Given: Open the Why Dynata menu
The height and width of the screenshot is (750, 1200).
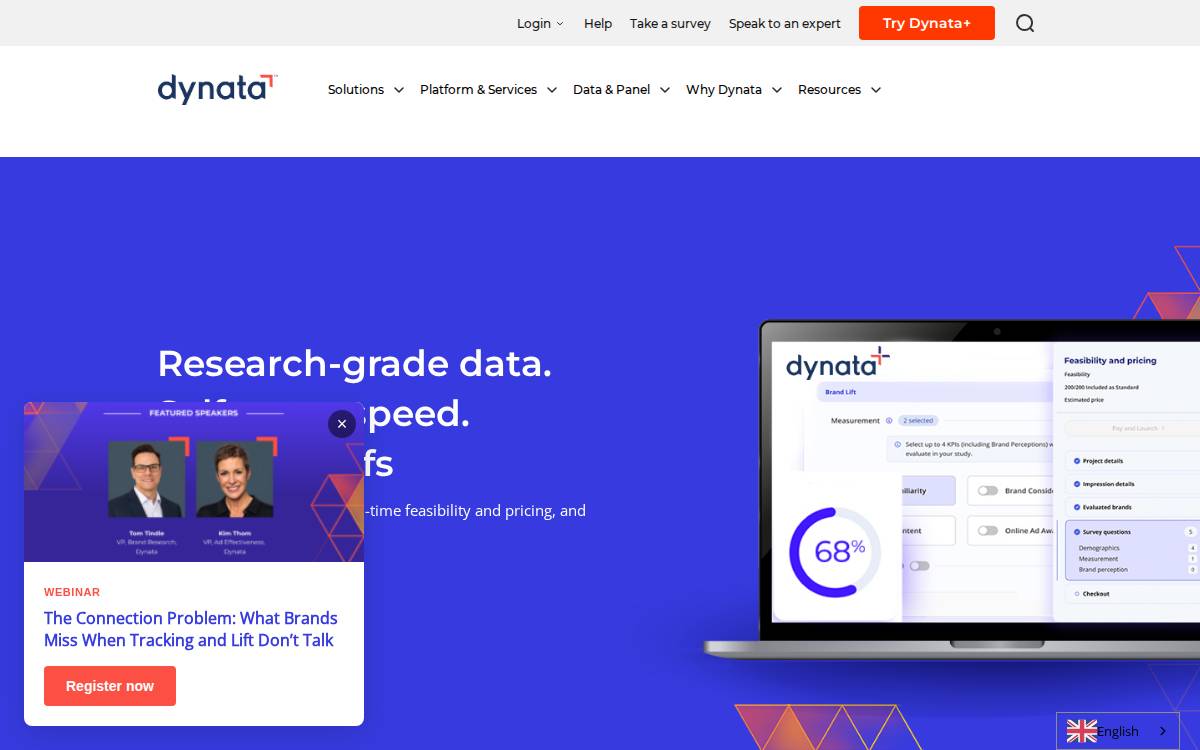Looking at the screenshot, I should 734,89.
